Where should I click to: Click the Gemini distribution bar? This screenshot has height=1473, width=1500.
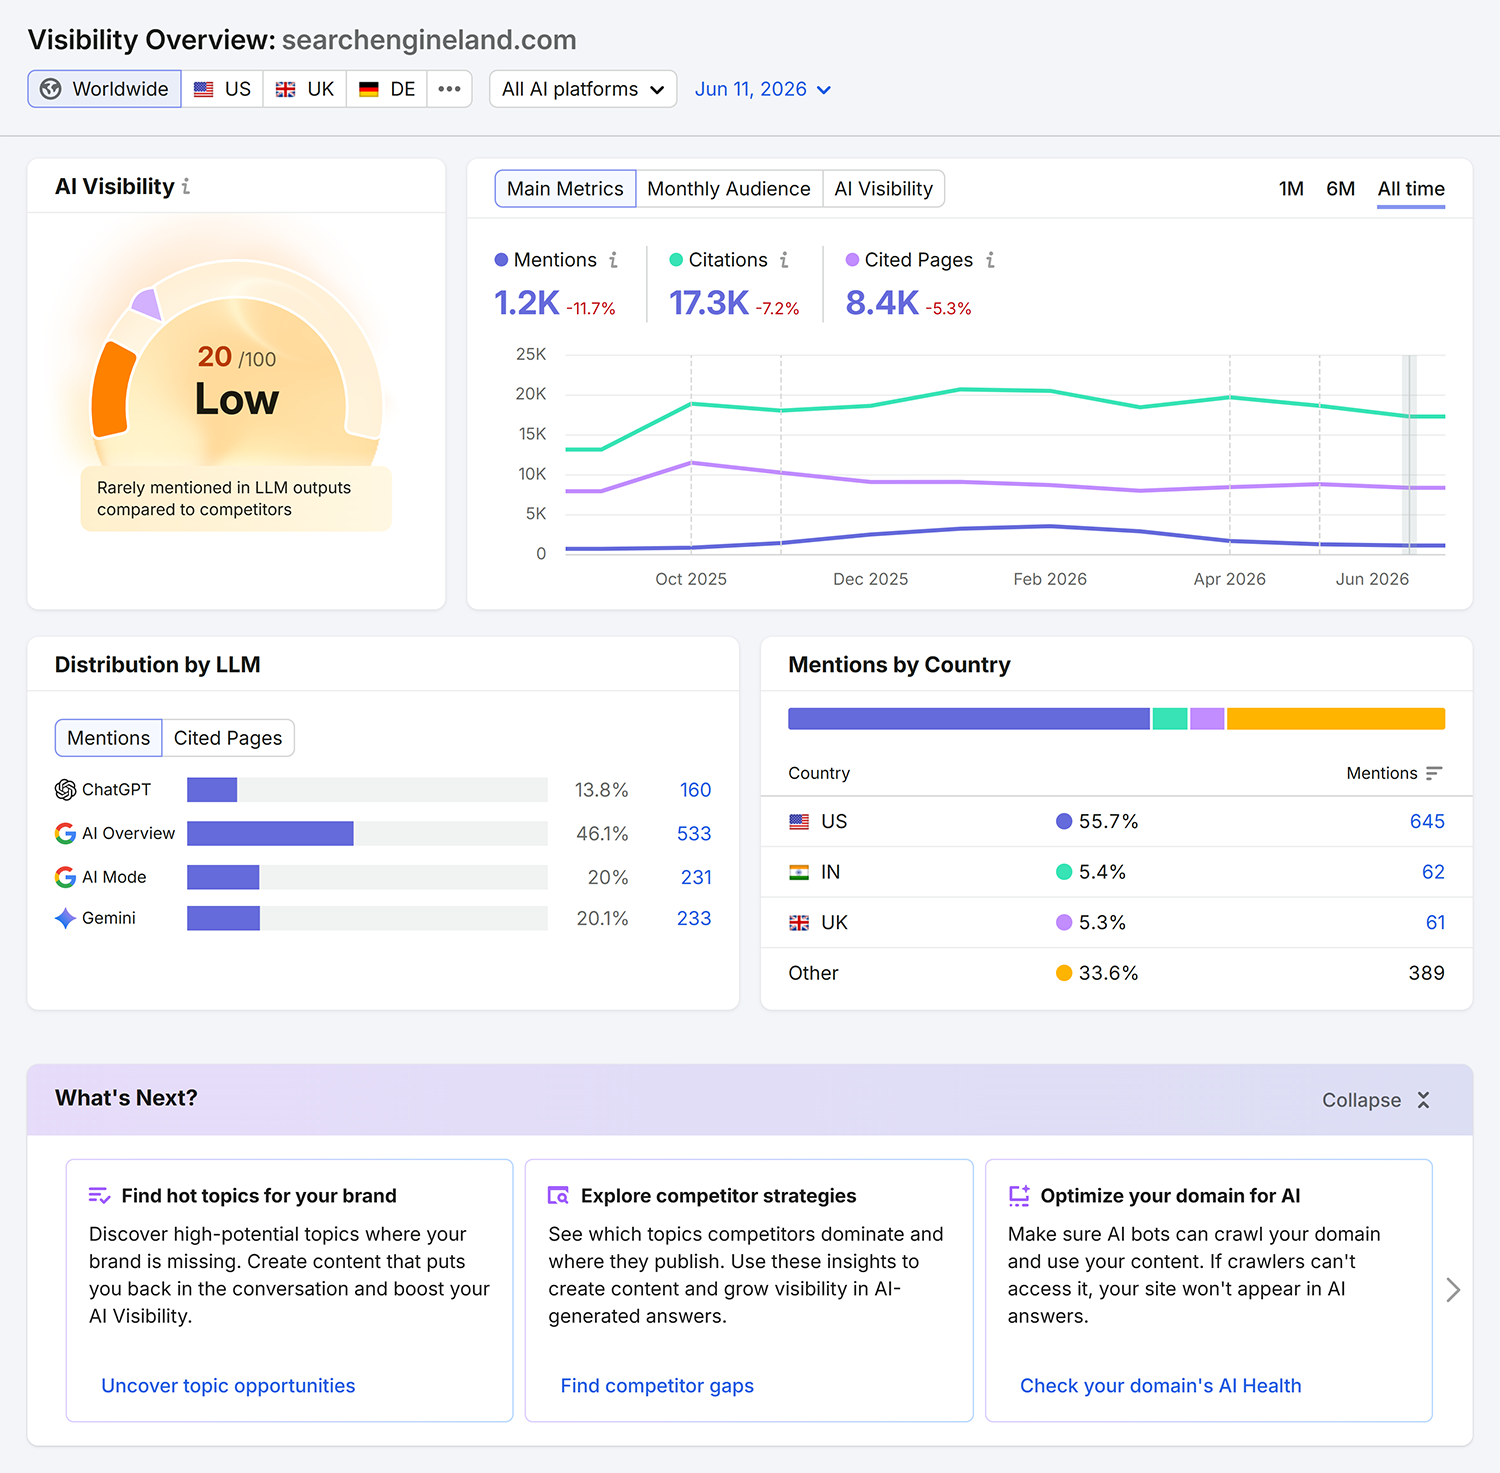pyautogui.click(x=367, y=919)
